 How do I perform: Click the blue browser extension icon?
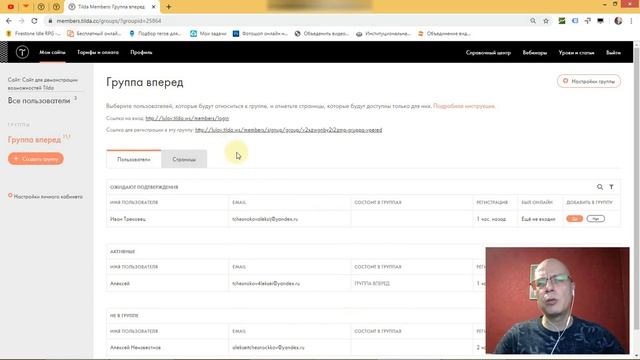(575, 21)
